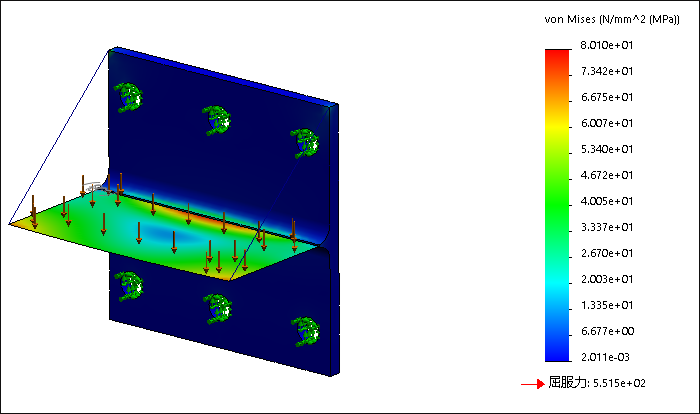Select legend value 4.672e+01
Image resolution: width=700 pixels, height=414 pixels.
[x=607, y=175]
